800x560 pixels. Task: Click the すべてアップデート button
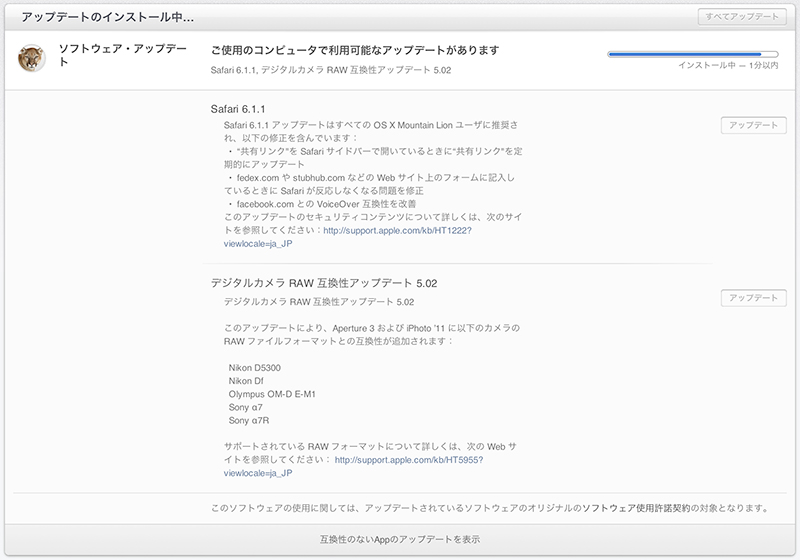pyautogui.click(x=742, y=17)
